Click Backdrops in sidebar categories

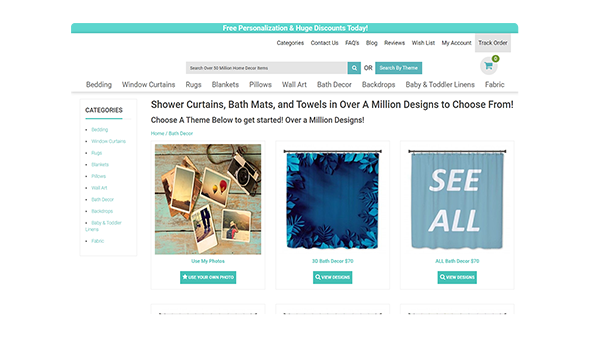click(102, 211)
